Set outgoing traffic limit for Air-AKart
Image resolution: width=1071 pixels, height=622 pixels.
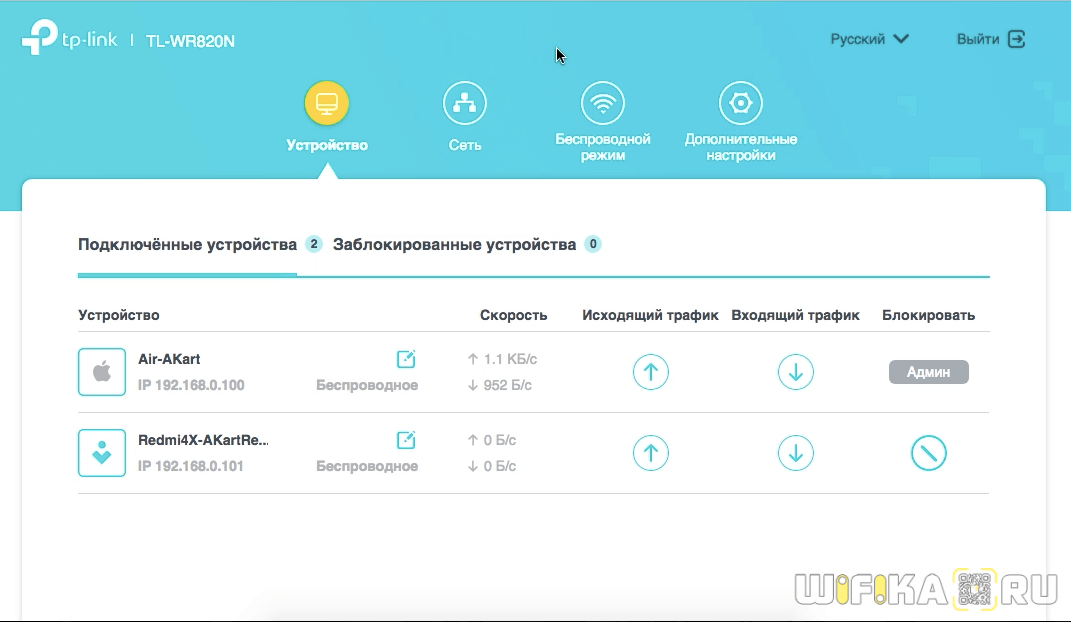650,372
